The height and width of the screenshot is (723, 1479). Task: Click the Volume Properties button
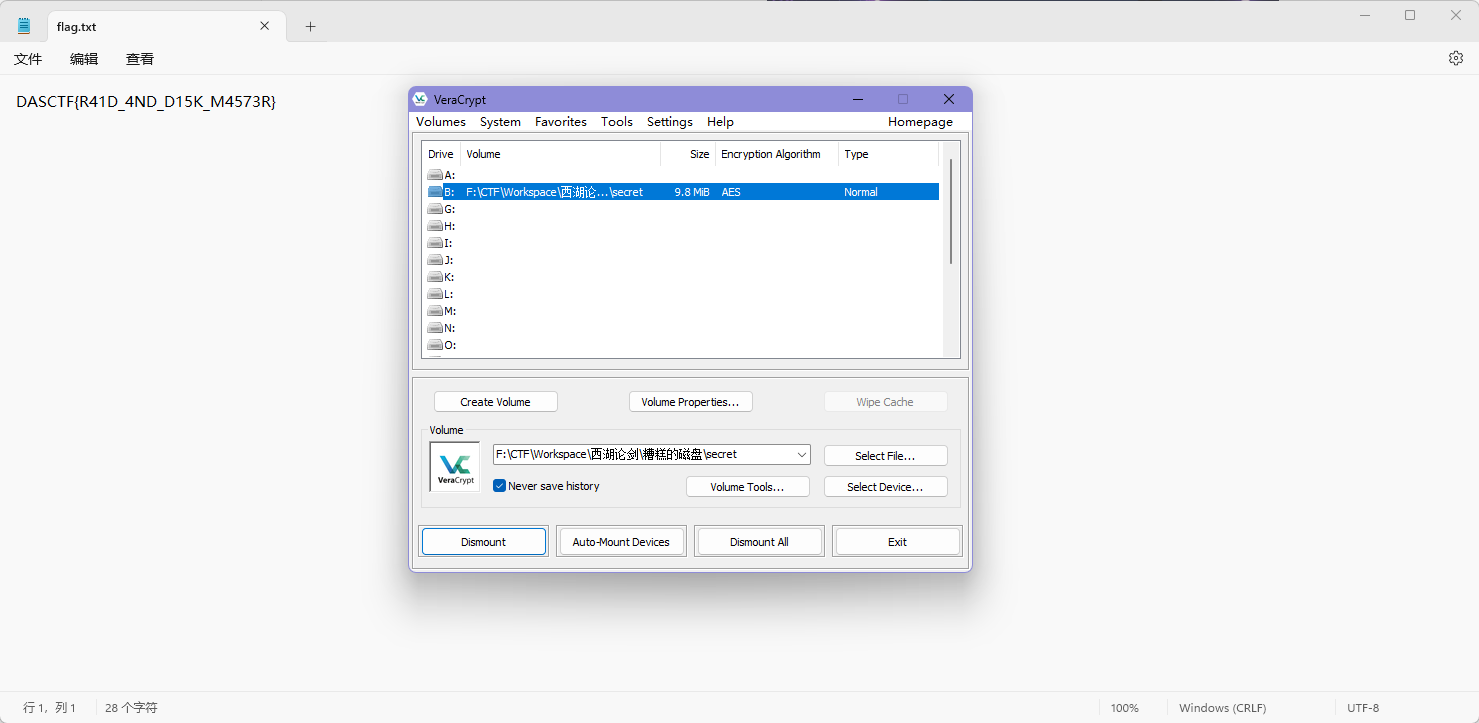(x=690, y=402)
